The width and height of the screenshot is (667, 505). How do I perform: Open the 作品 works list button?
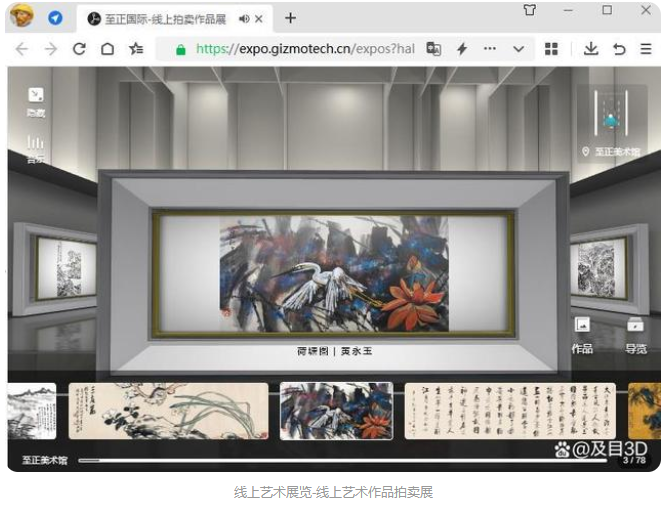[x=582, y=336]
